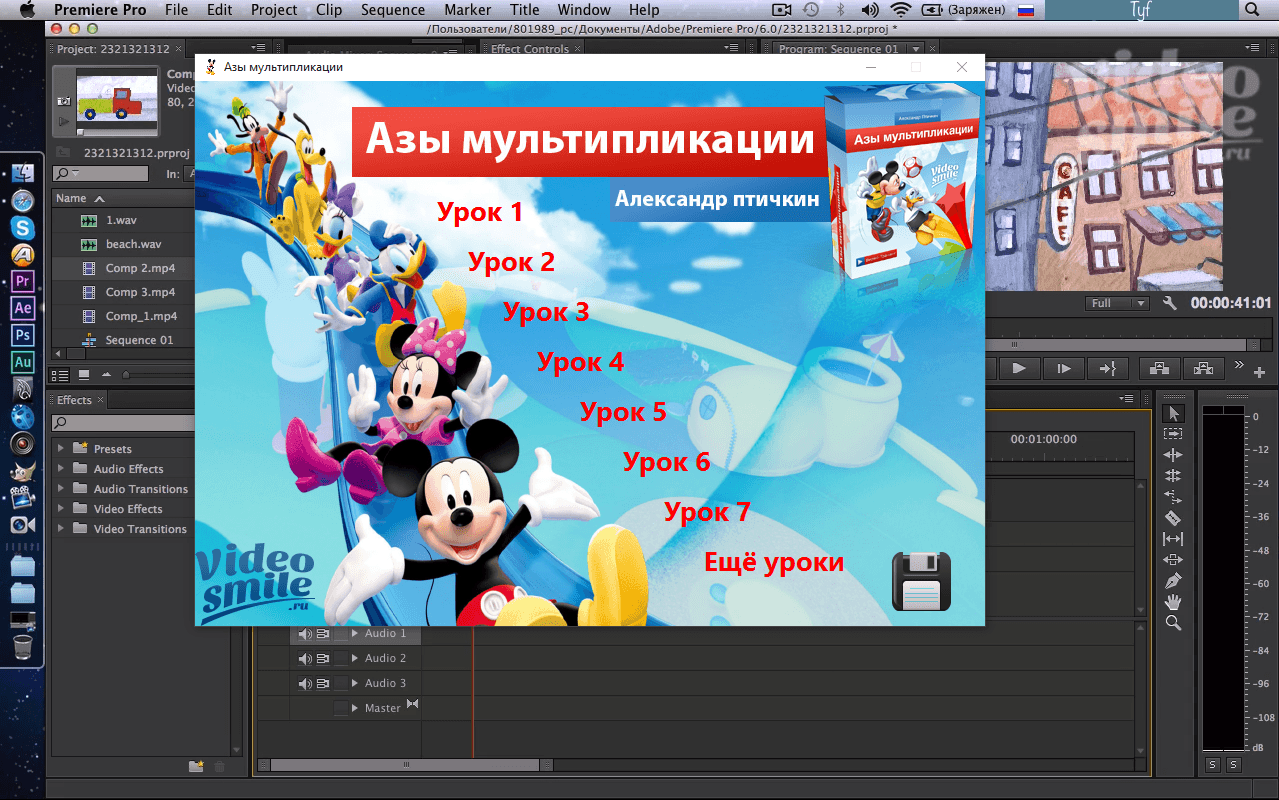Viewport: 1279px width, 800px height.
Task: Select the Slide tool
Action: coord(1173,560)
